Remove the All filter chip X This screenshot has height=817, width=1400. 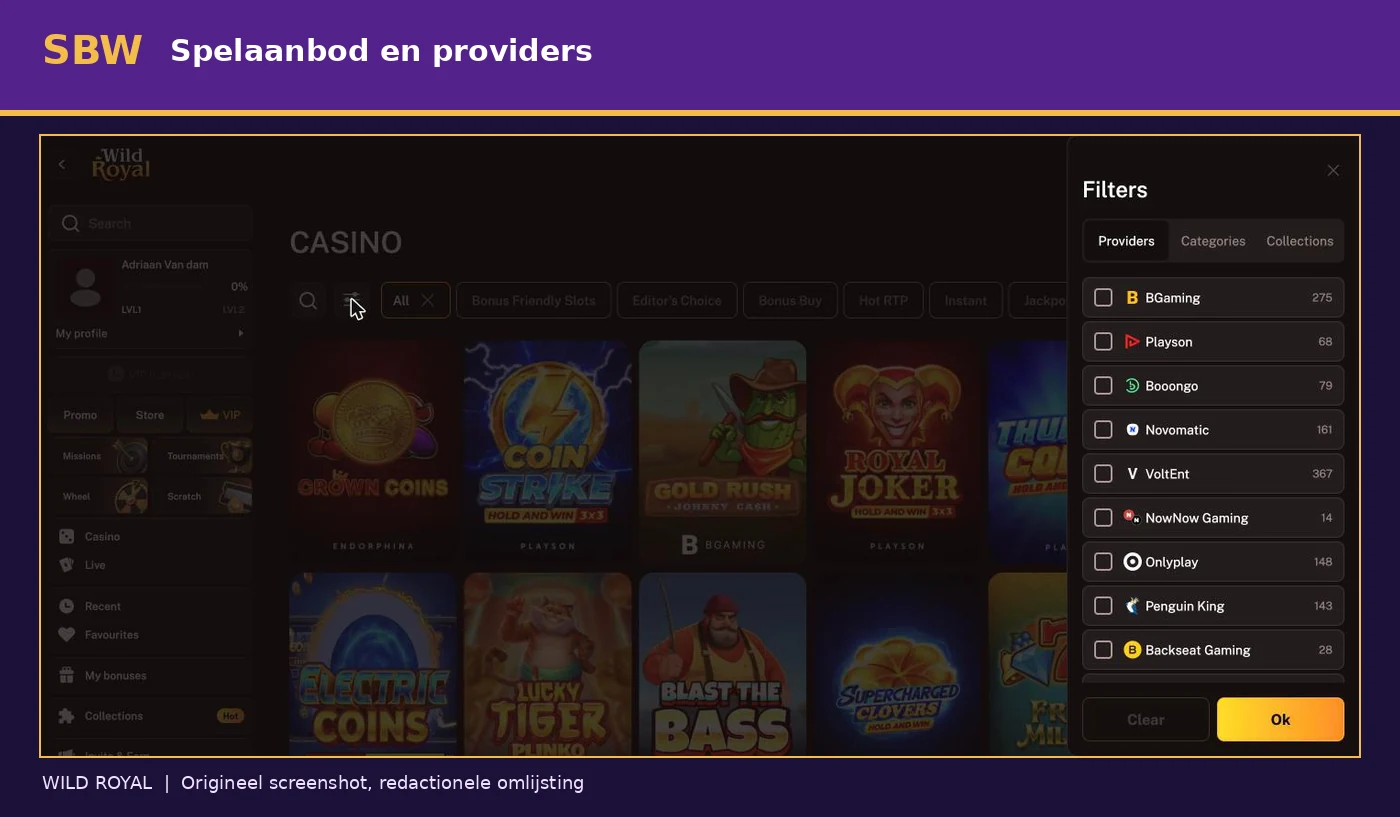point(427,300)
